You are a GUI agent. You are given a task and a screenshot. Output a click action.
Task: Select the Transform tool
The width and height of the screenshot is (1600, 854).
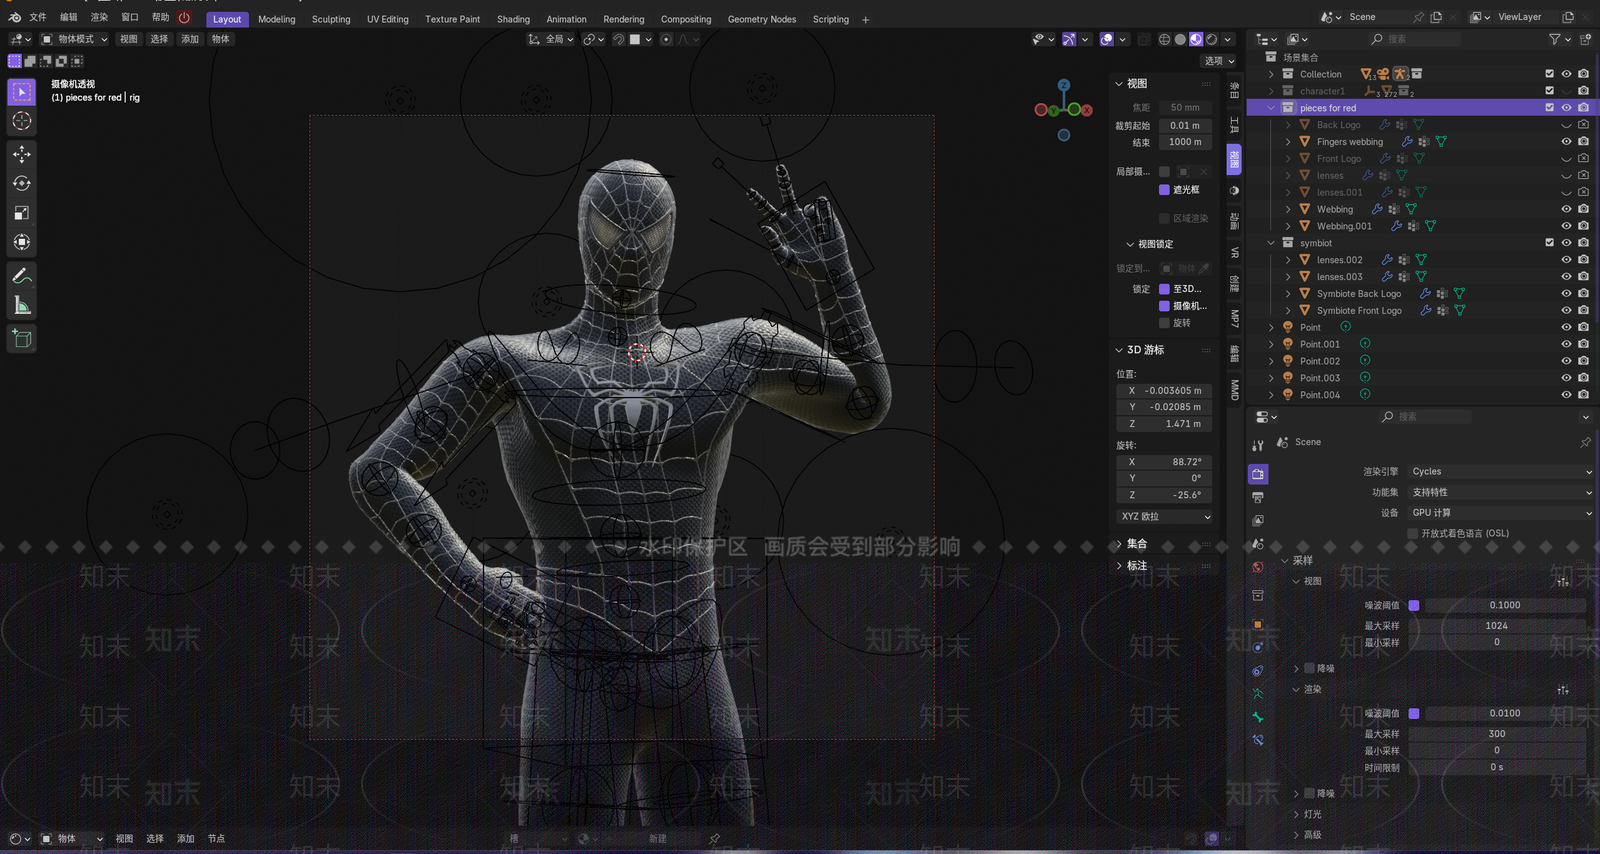pyautogui.click(x=22, y=242)
